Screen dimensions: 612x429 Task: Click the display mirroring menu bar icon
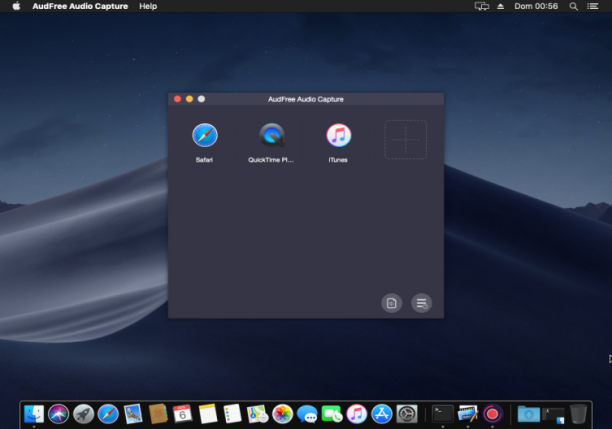coord(482,6)
